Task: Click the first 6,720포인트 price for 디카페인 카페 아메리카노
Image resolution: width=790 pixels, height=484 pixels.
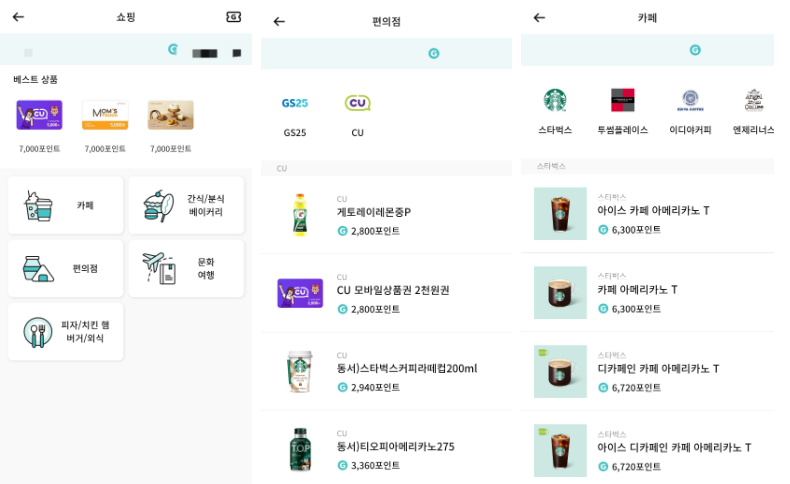Action: pos(636,388)
